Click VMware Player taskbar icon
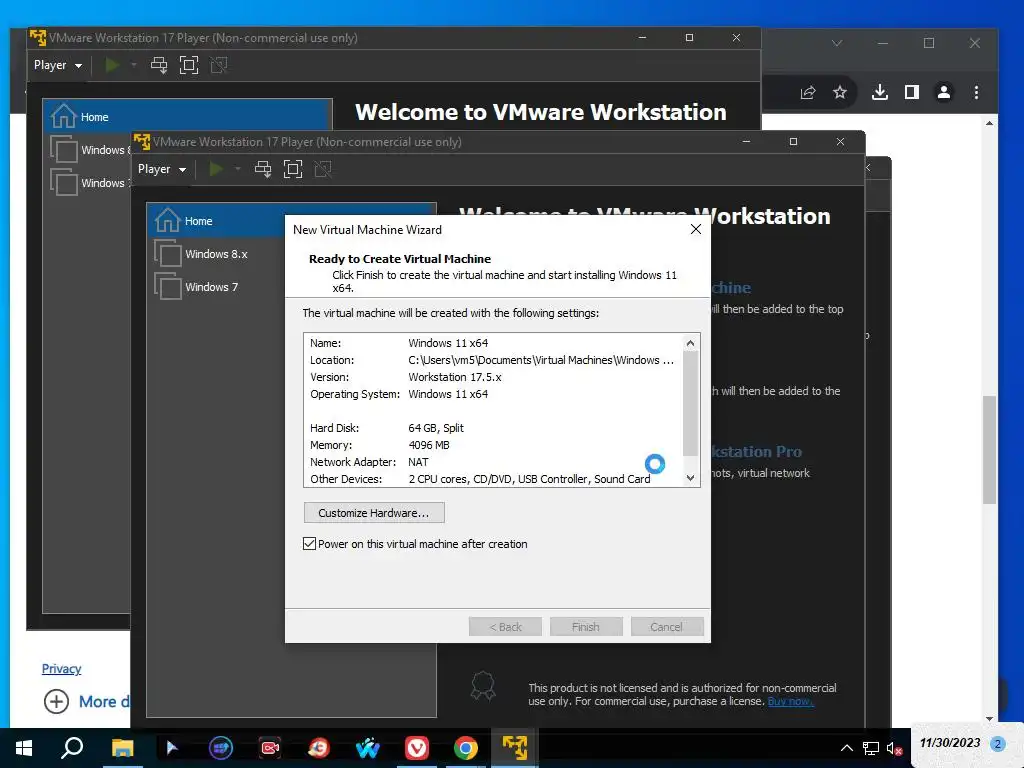Image resolution: width=1024 pixels, height=768 pixels. point(515,748)
